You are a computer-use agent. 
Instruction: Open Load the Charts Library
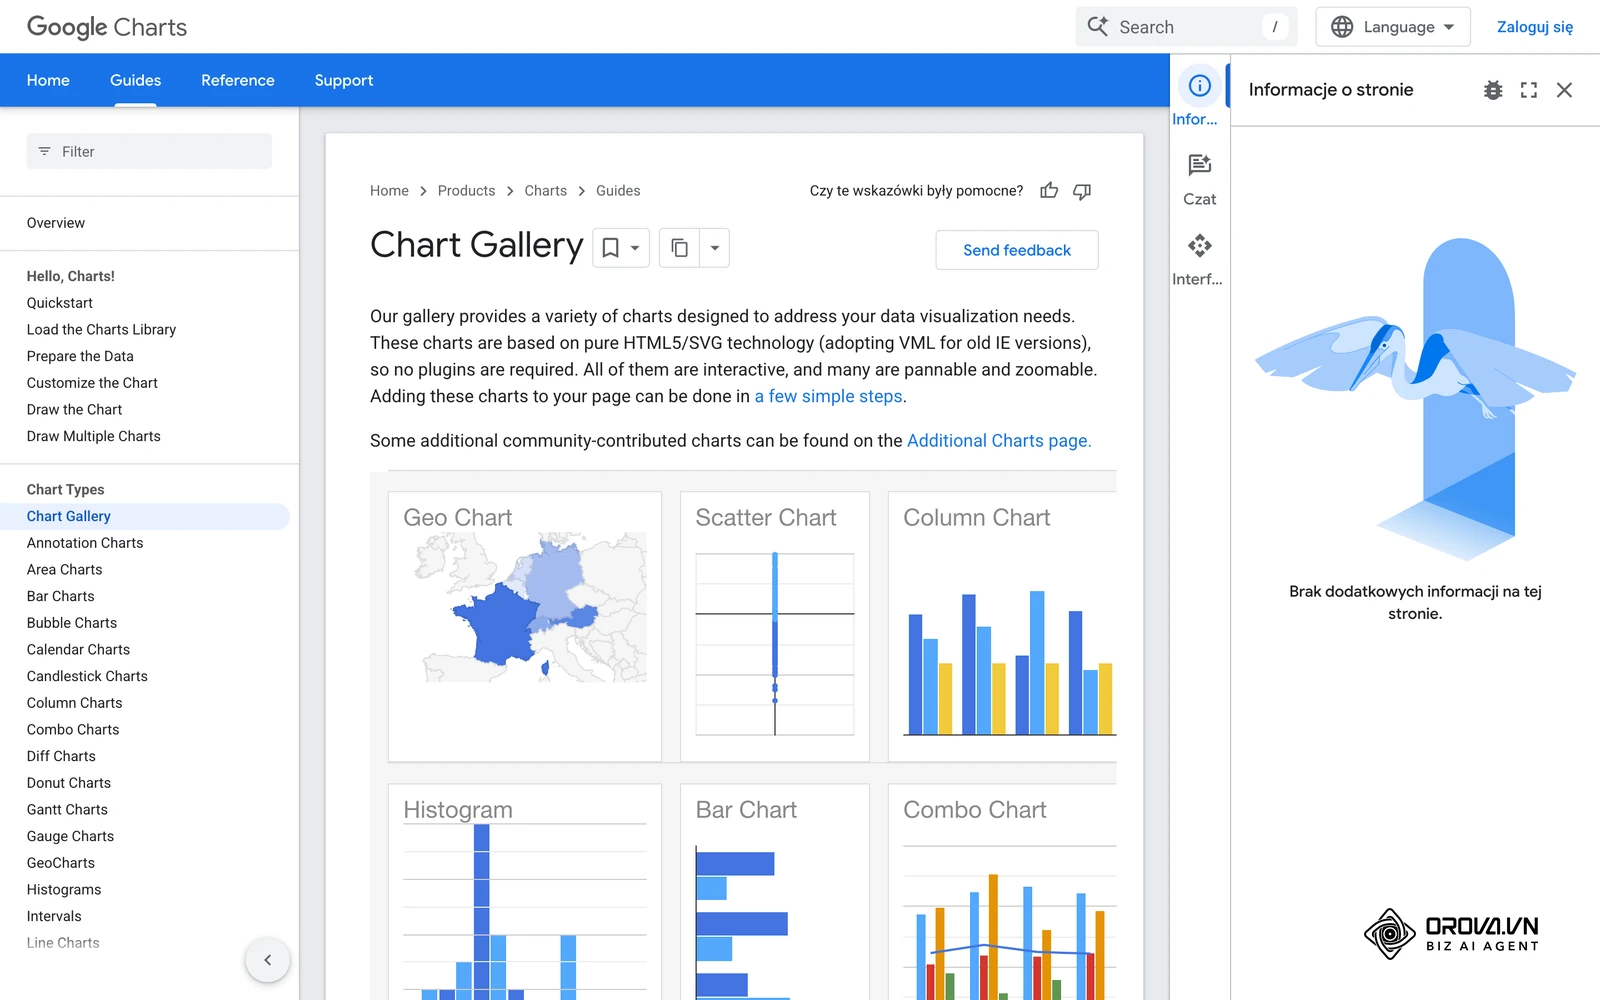(x=101, y=330)
